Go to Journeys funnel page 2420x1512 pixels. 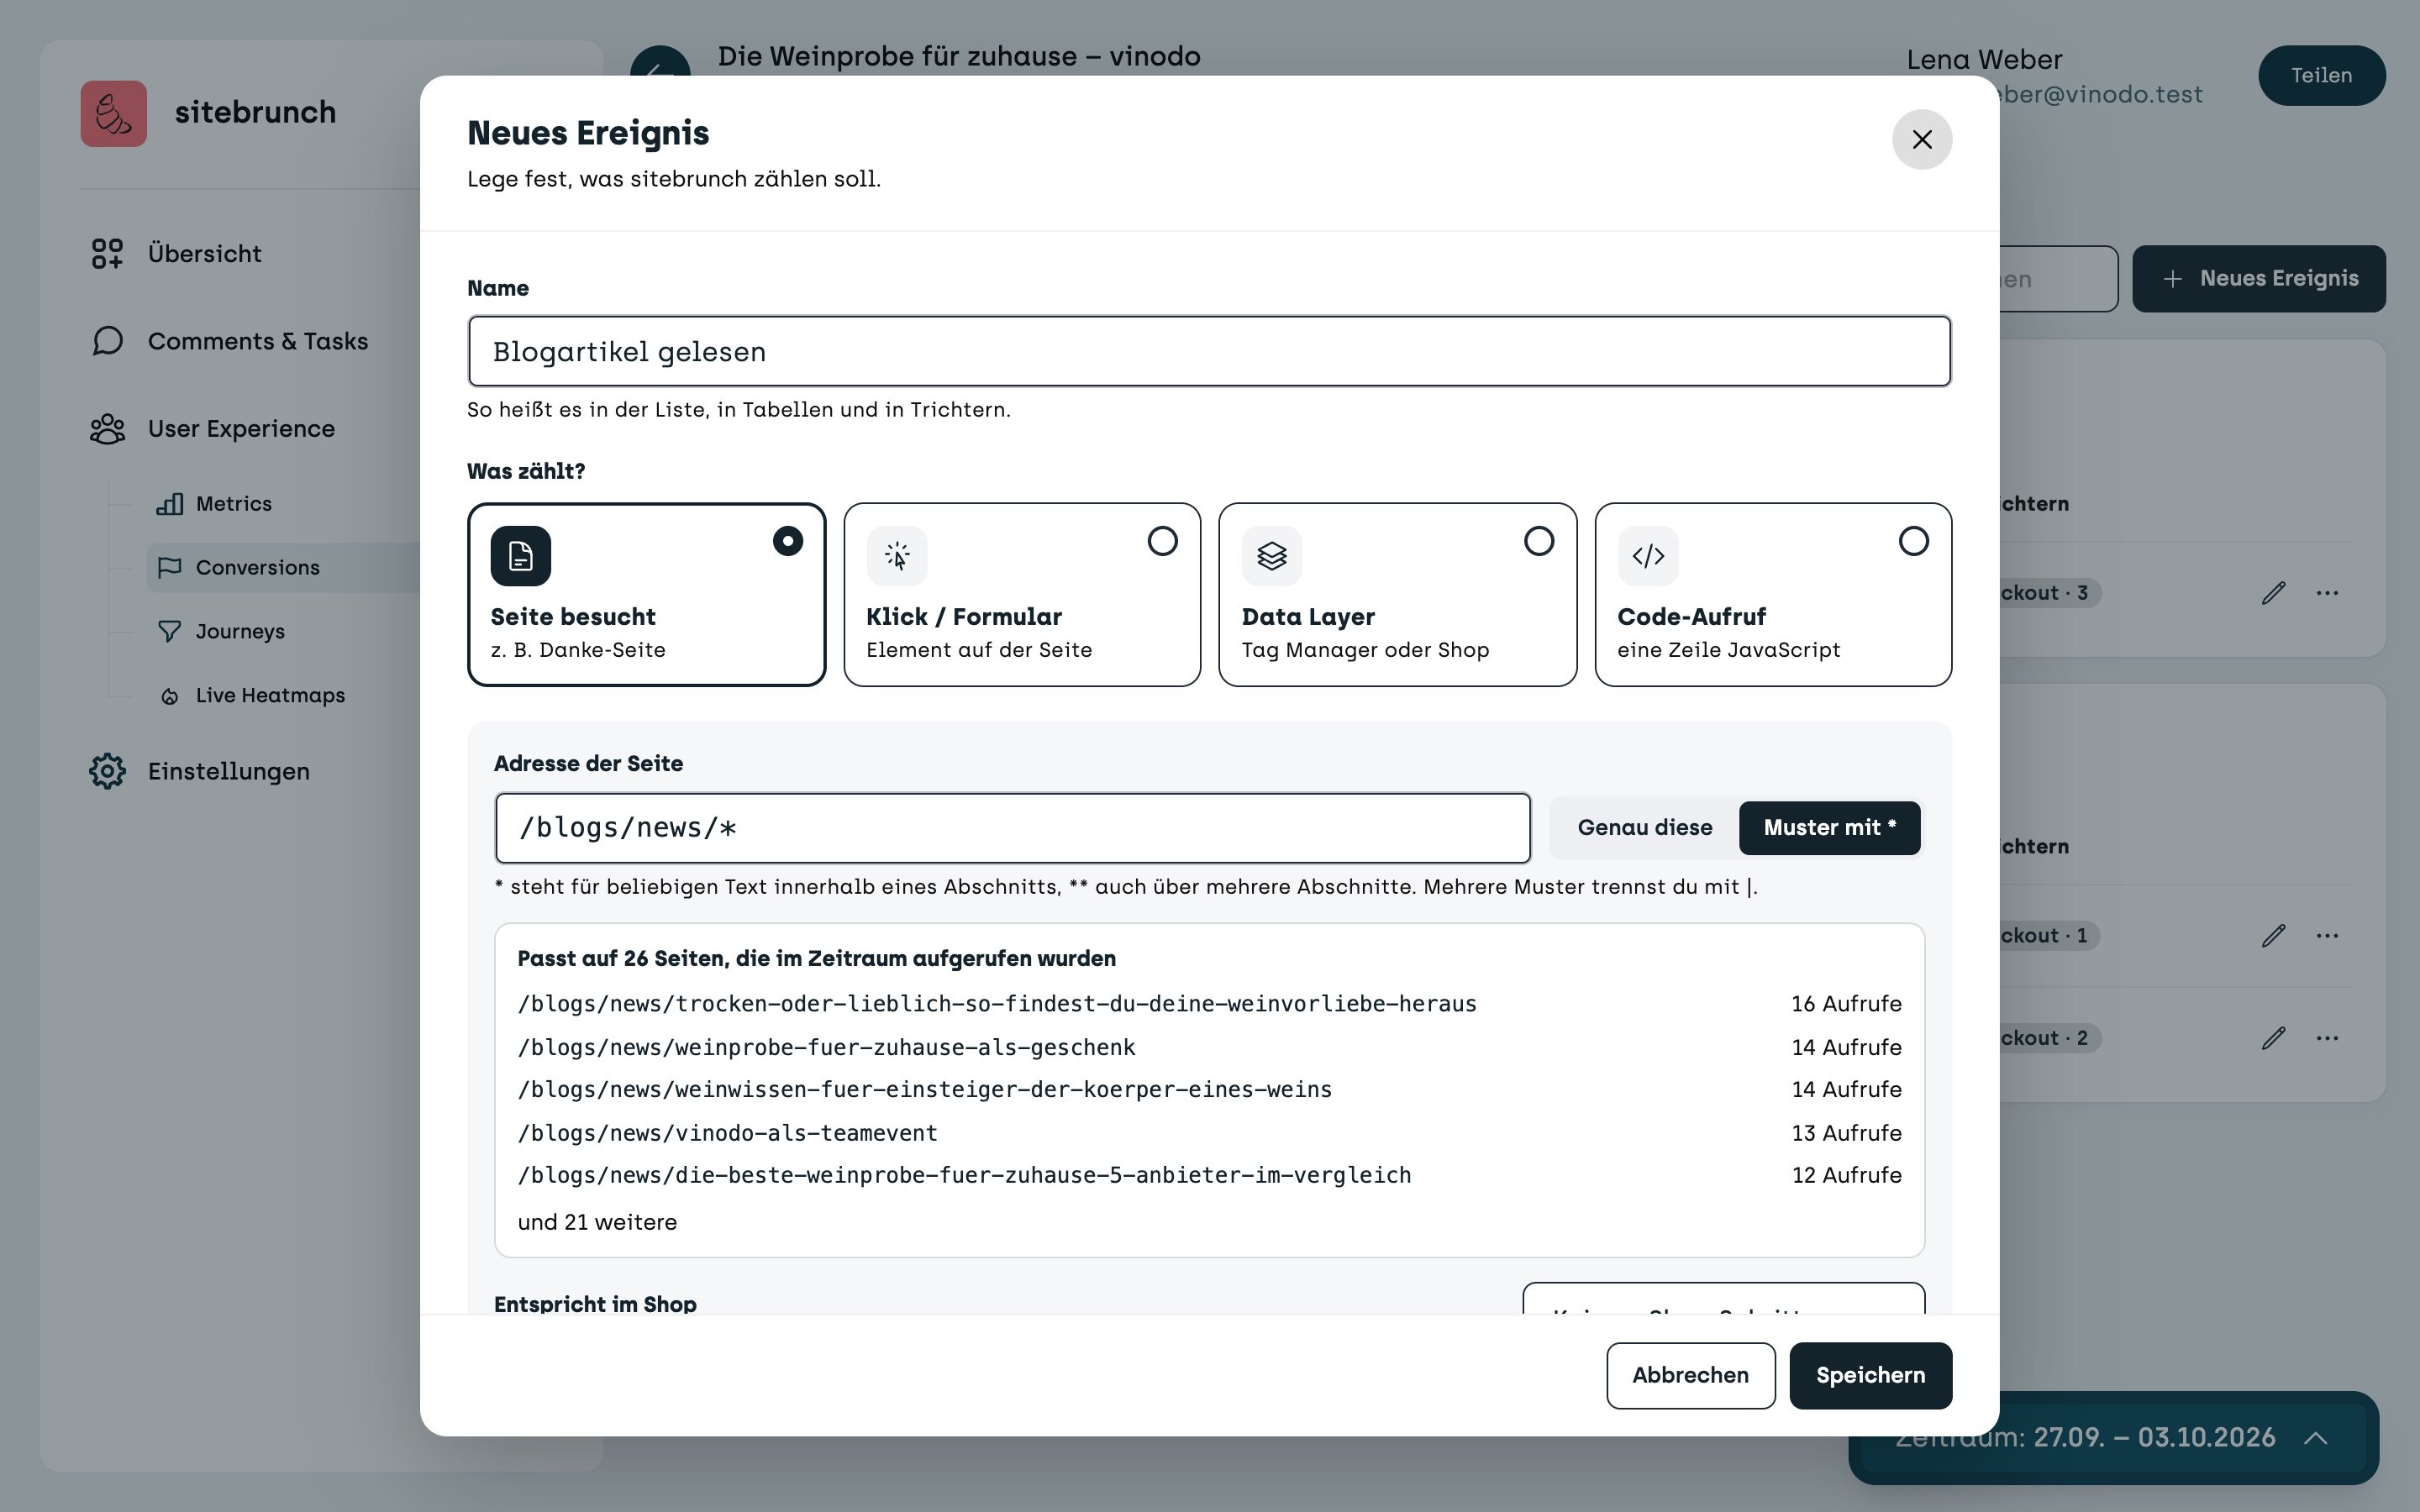tap(240, 631)
